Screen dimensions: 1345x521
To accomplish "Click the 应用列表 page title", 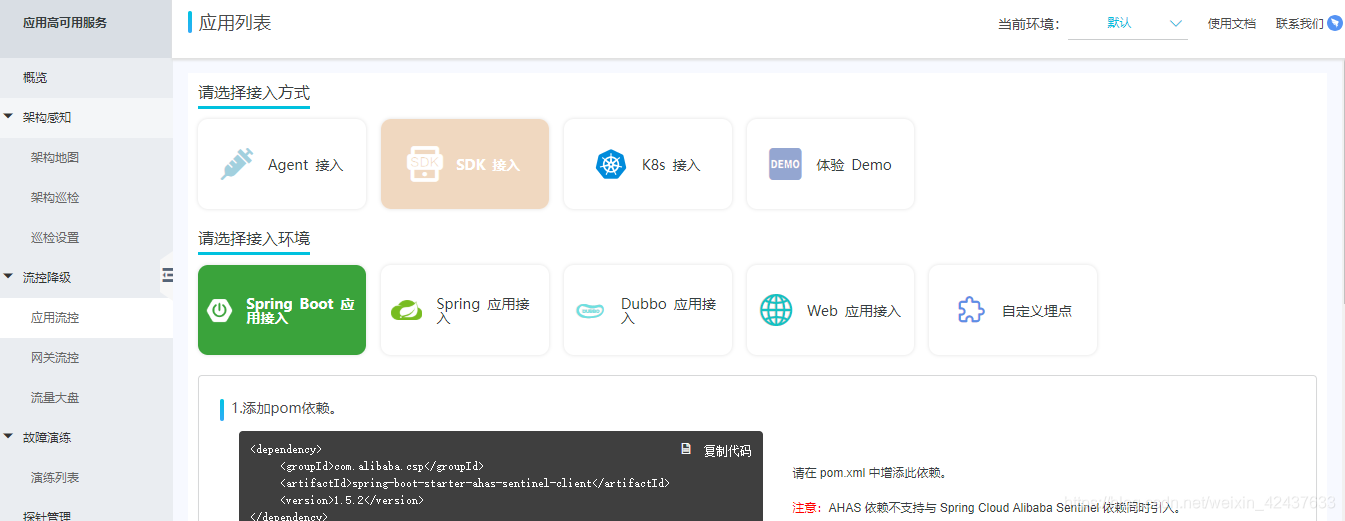I will [x=235, y=22].
